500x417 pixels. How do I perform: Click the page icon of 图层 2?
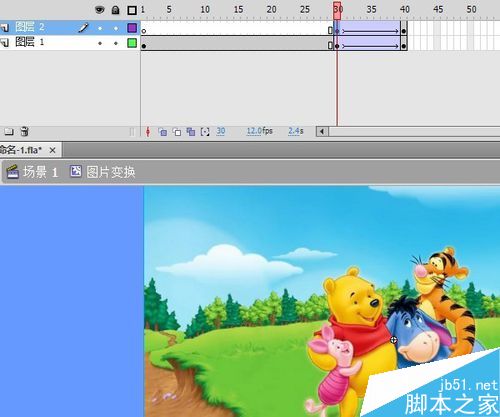(5, 27)
